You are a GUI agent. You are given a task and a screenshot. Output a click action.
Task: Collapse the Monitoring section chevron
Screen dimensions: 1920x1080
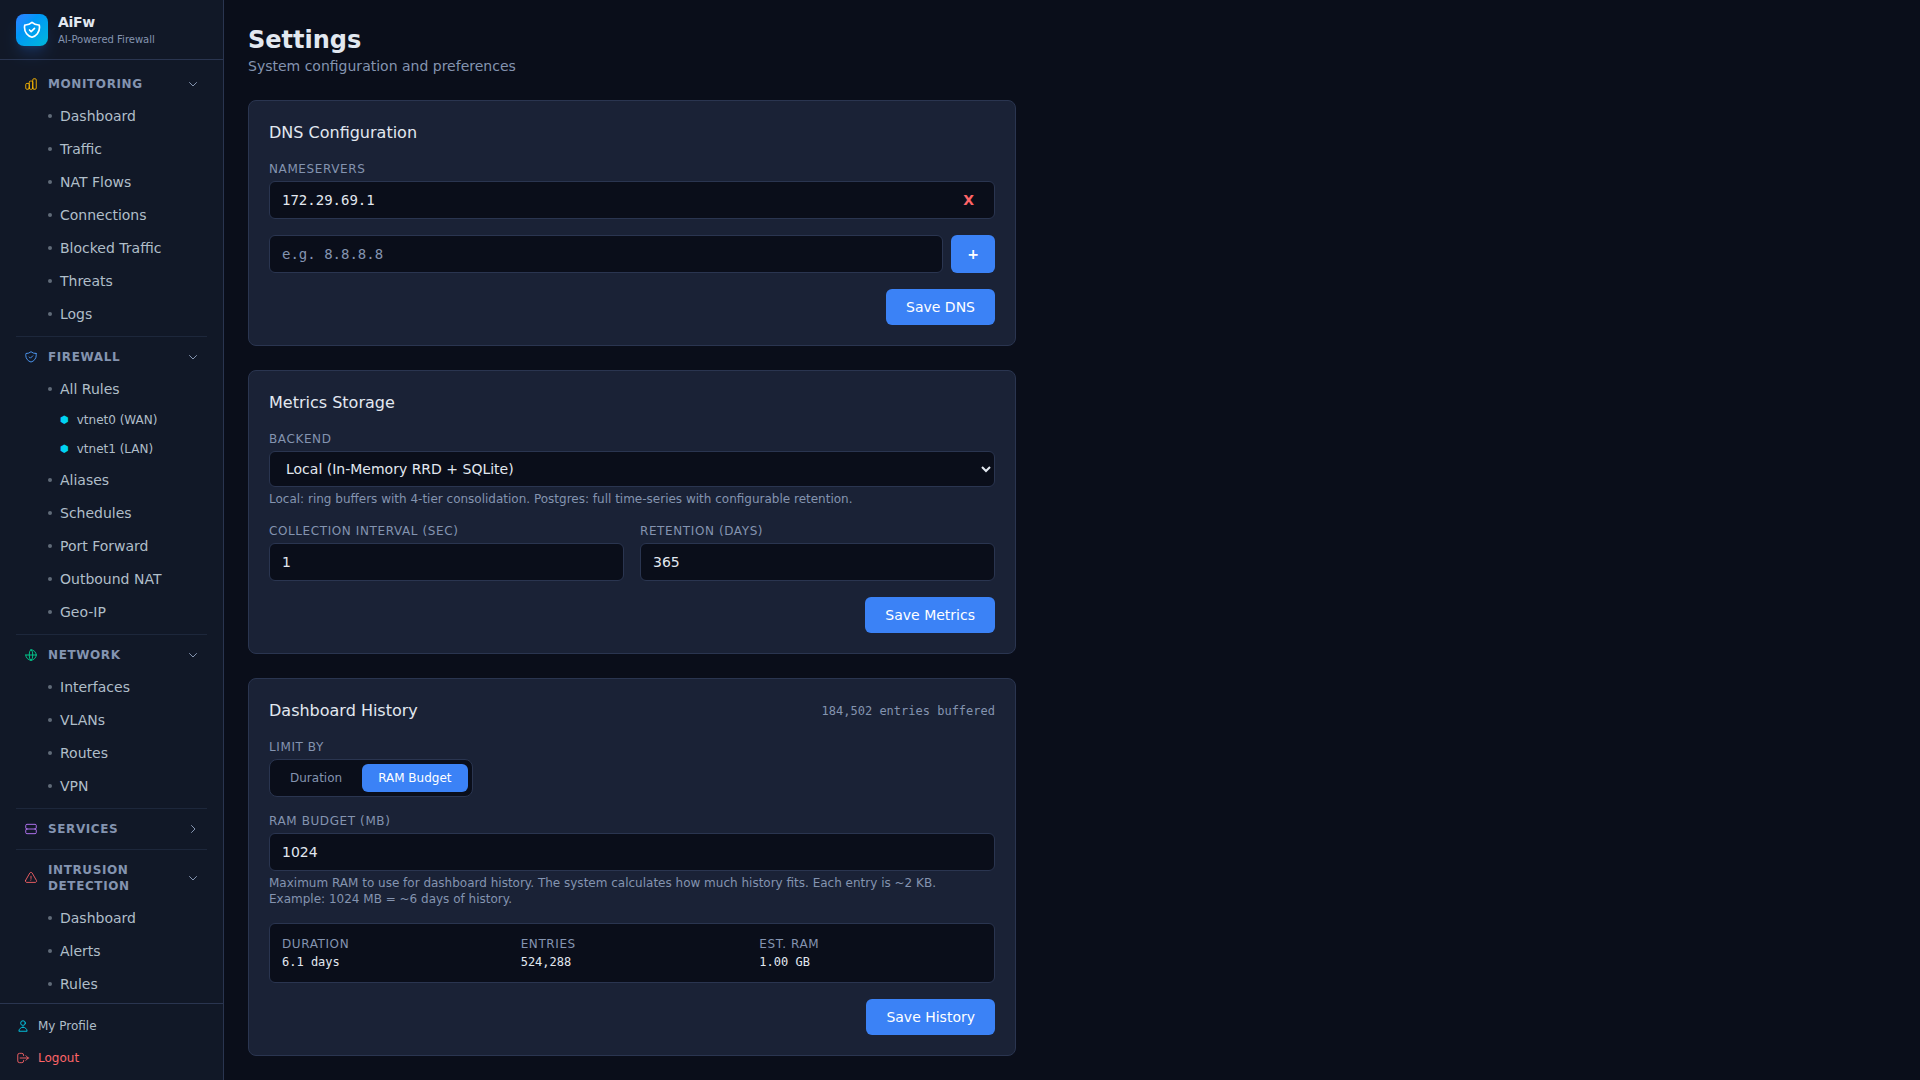click(193, 84)
